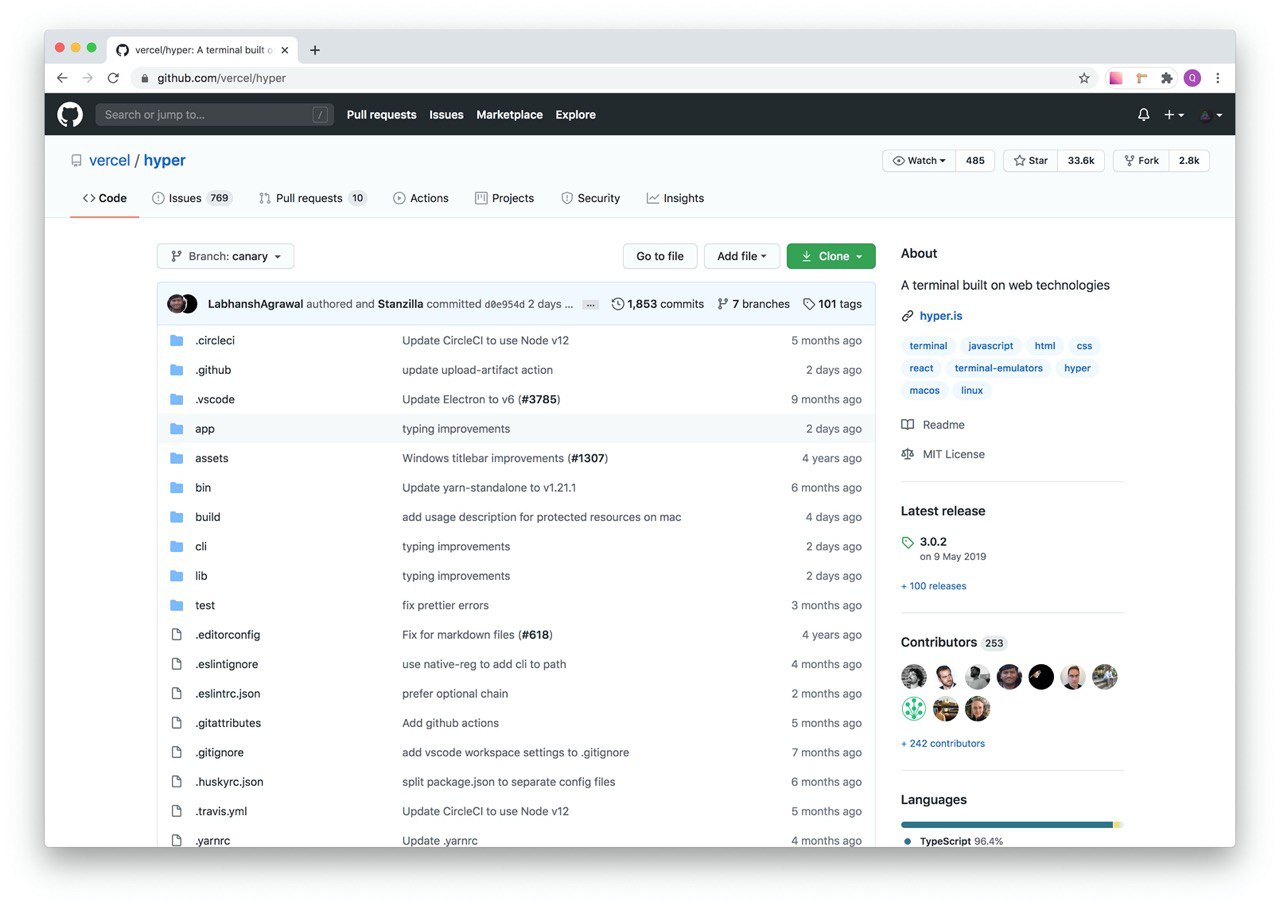Open the user avatar menu dropdown
This screenshot has height=906, width=1280.
click(1211, 115)
